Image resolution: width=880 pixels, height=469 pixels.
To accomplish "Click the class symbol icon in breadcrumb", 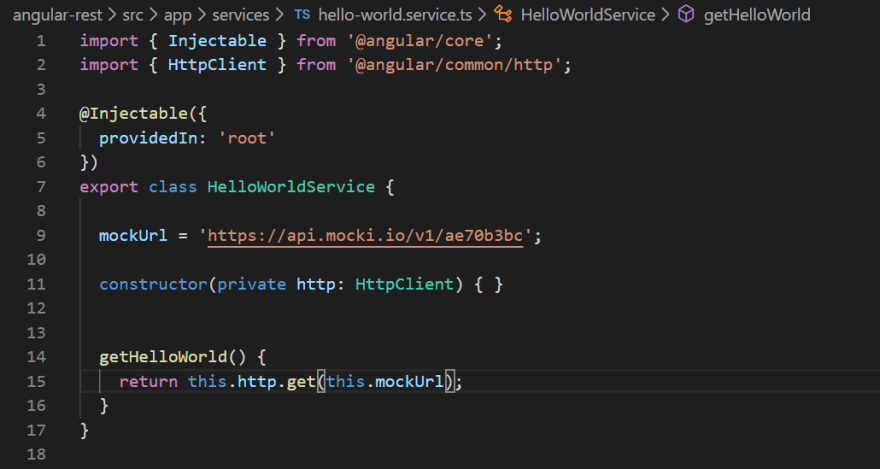I will (503, 15).
